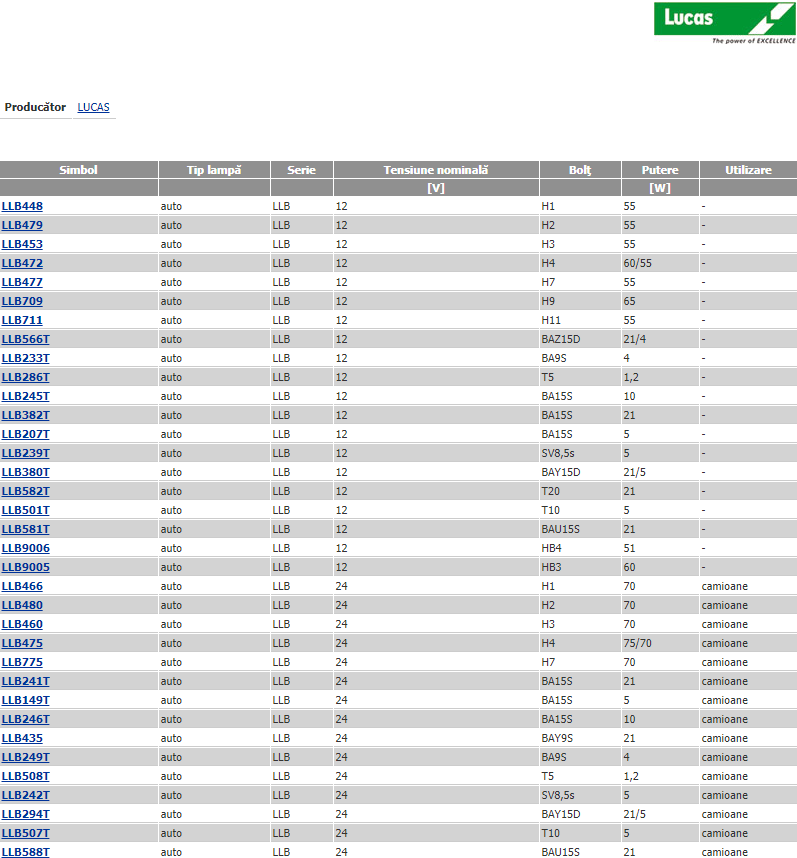Click the Lucas logo image
The height and width of the screenshot is (858, 797).
(725, 23)
